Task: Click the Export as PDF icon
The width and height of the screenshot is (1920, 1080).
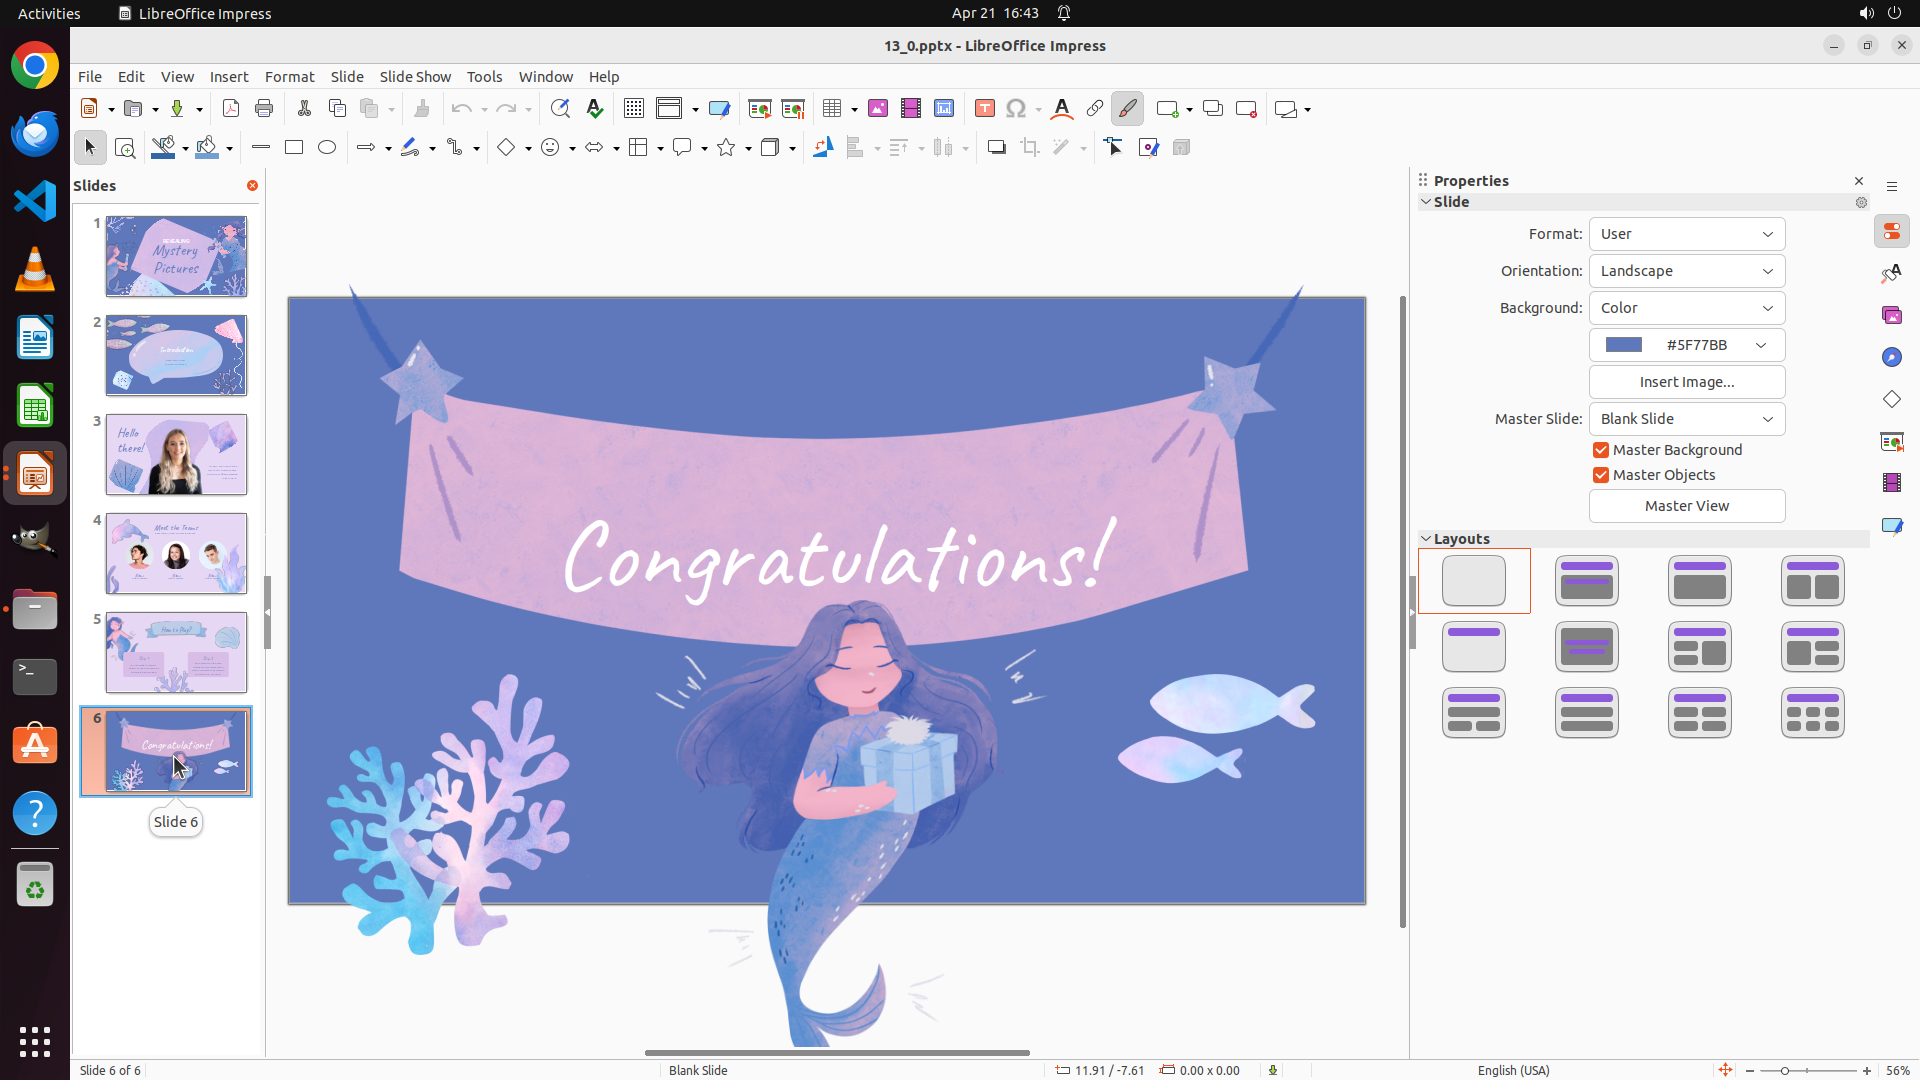Action: click(231, 109)
